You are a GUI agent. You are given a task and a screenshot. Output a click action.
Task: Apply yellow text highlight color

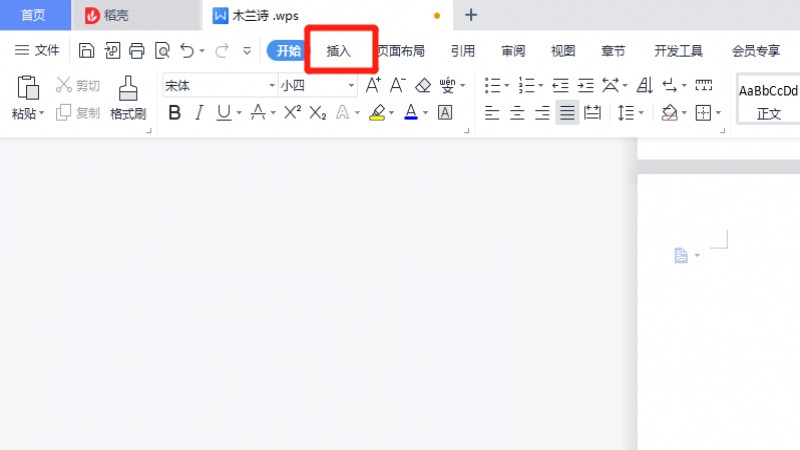(378, 112)
